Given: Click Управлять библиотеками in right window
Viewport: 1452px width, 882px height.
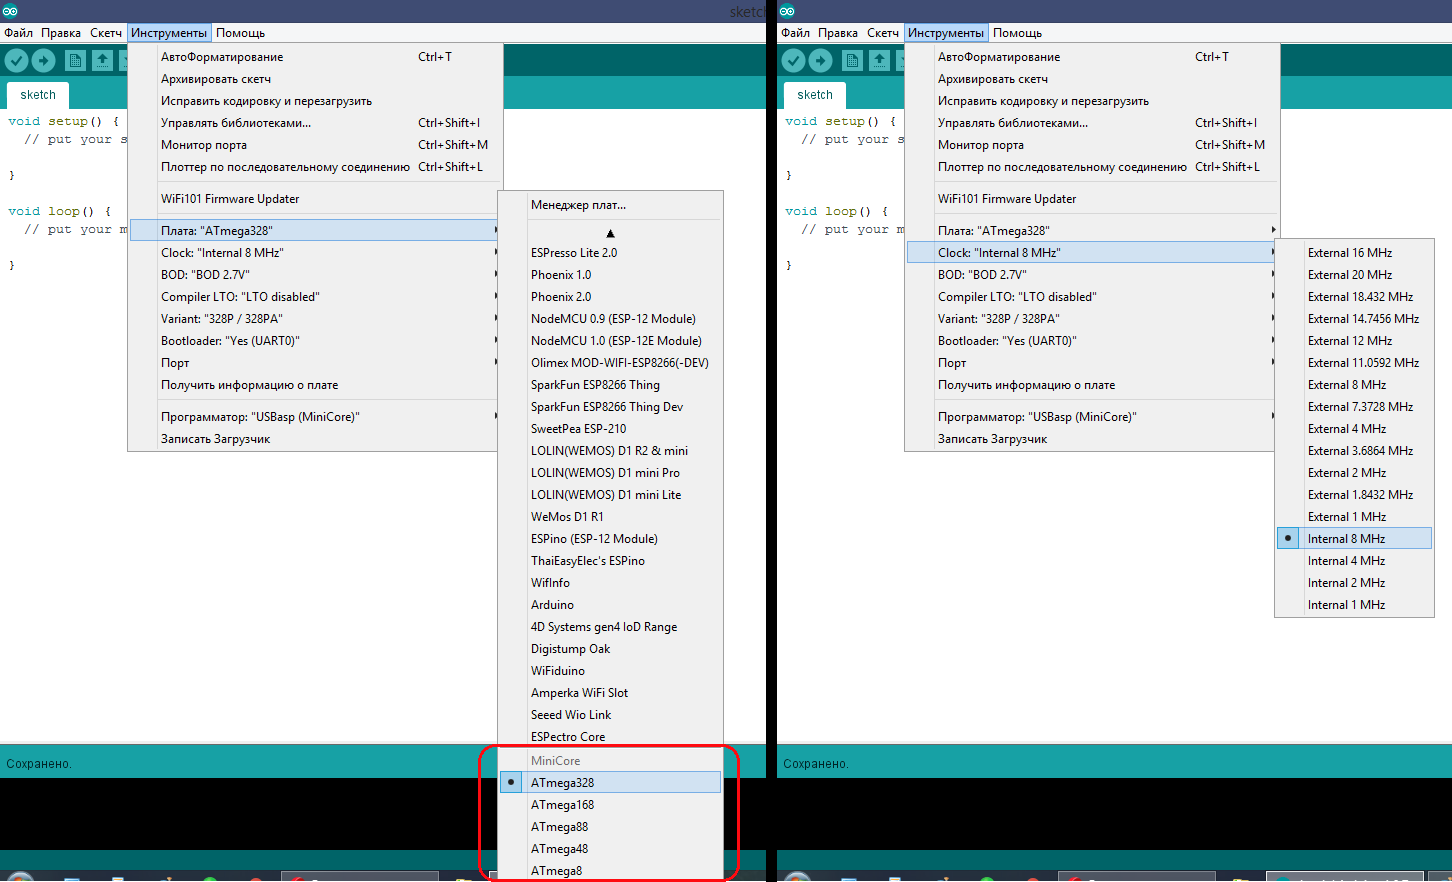Looking at the screenshot, I should pos(1092,123).
